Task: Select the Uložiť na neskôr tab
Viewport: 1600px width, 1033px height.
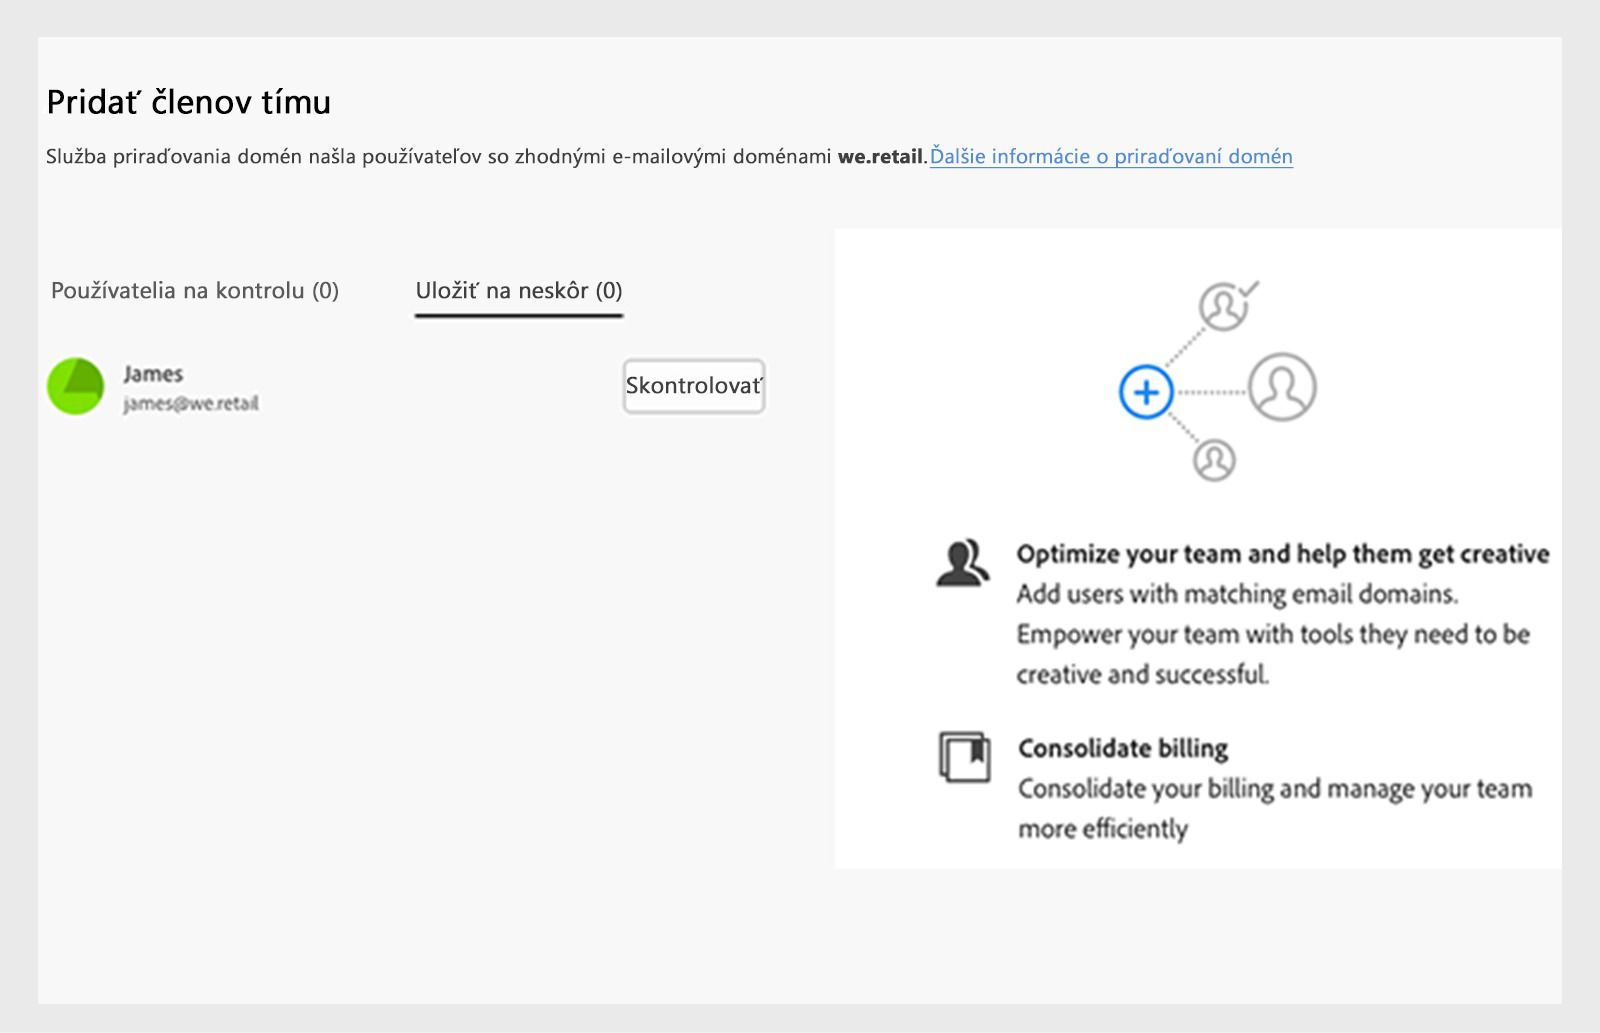Action: [519, 291]
